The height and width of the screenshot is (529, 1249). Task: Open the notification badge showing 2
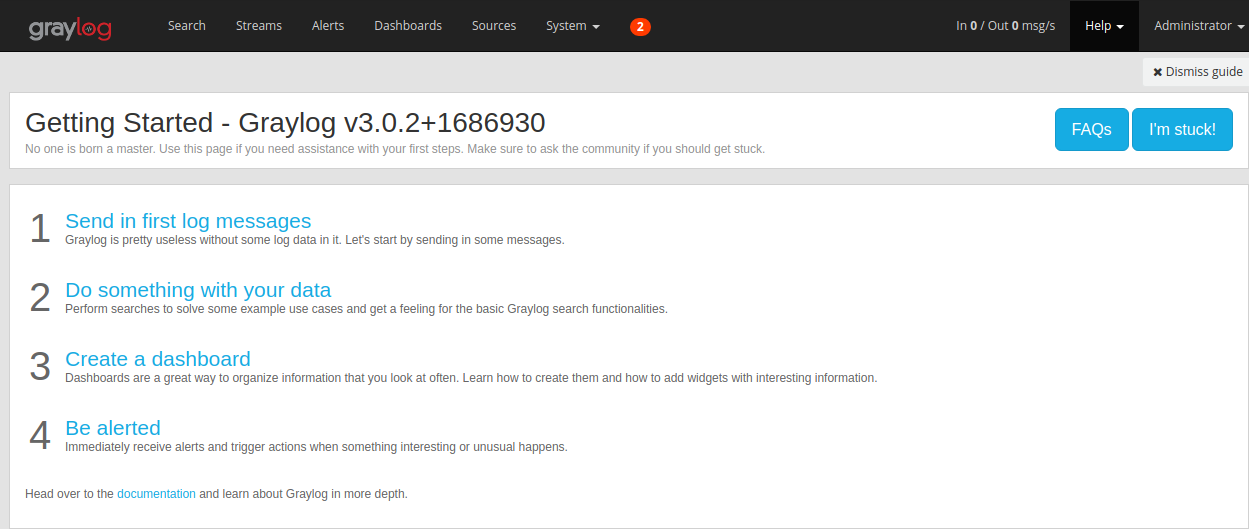point(640,26)
